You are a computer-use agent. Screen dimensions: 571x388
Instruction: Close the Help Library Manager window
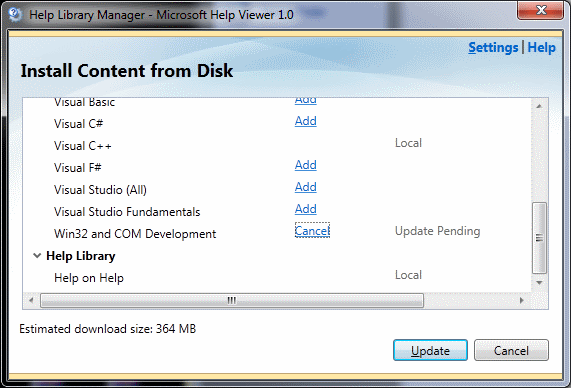540,10
